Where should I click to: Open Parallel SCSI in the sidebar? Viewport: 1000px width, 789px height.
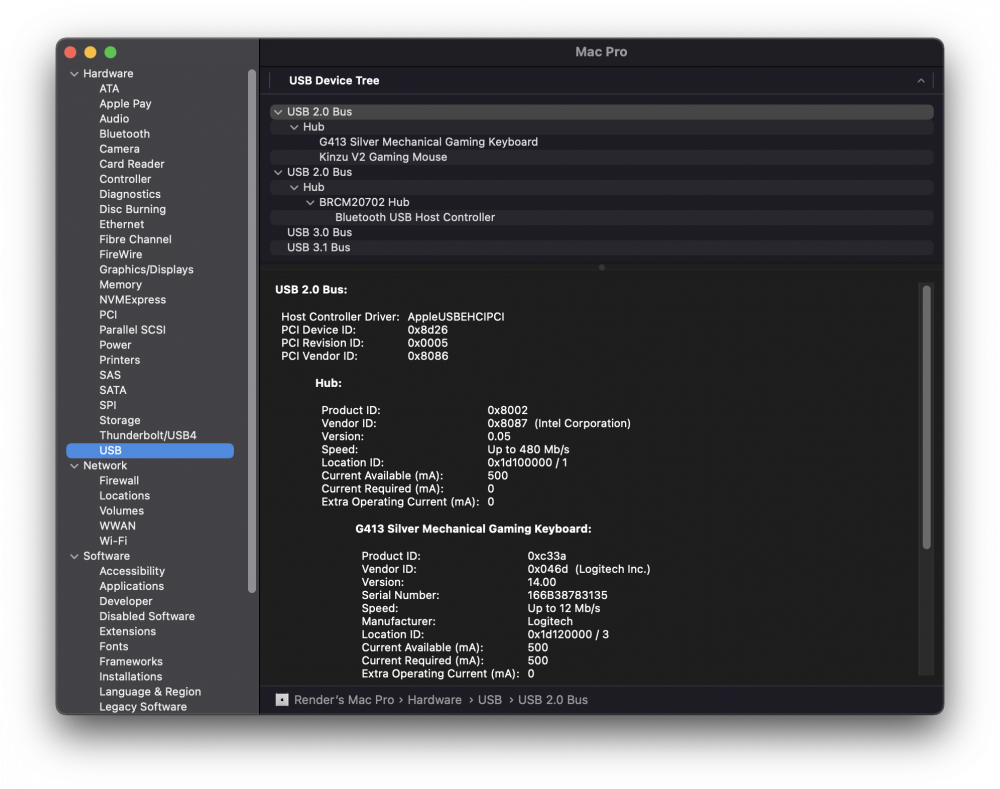[x=132, y=330]
